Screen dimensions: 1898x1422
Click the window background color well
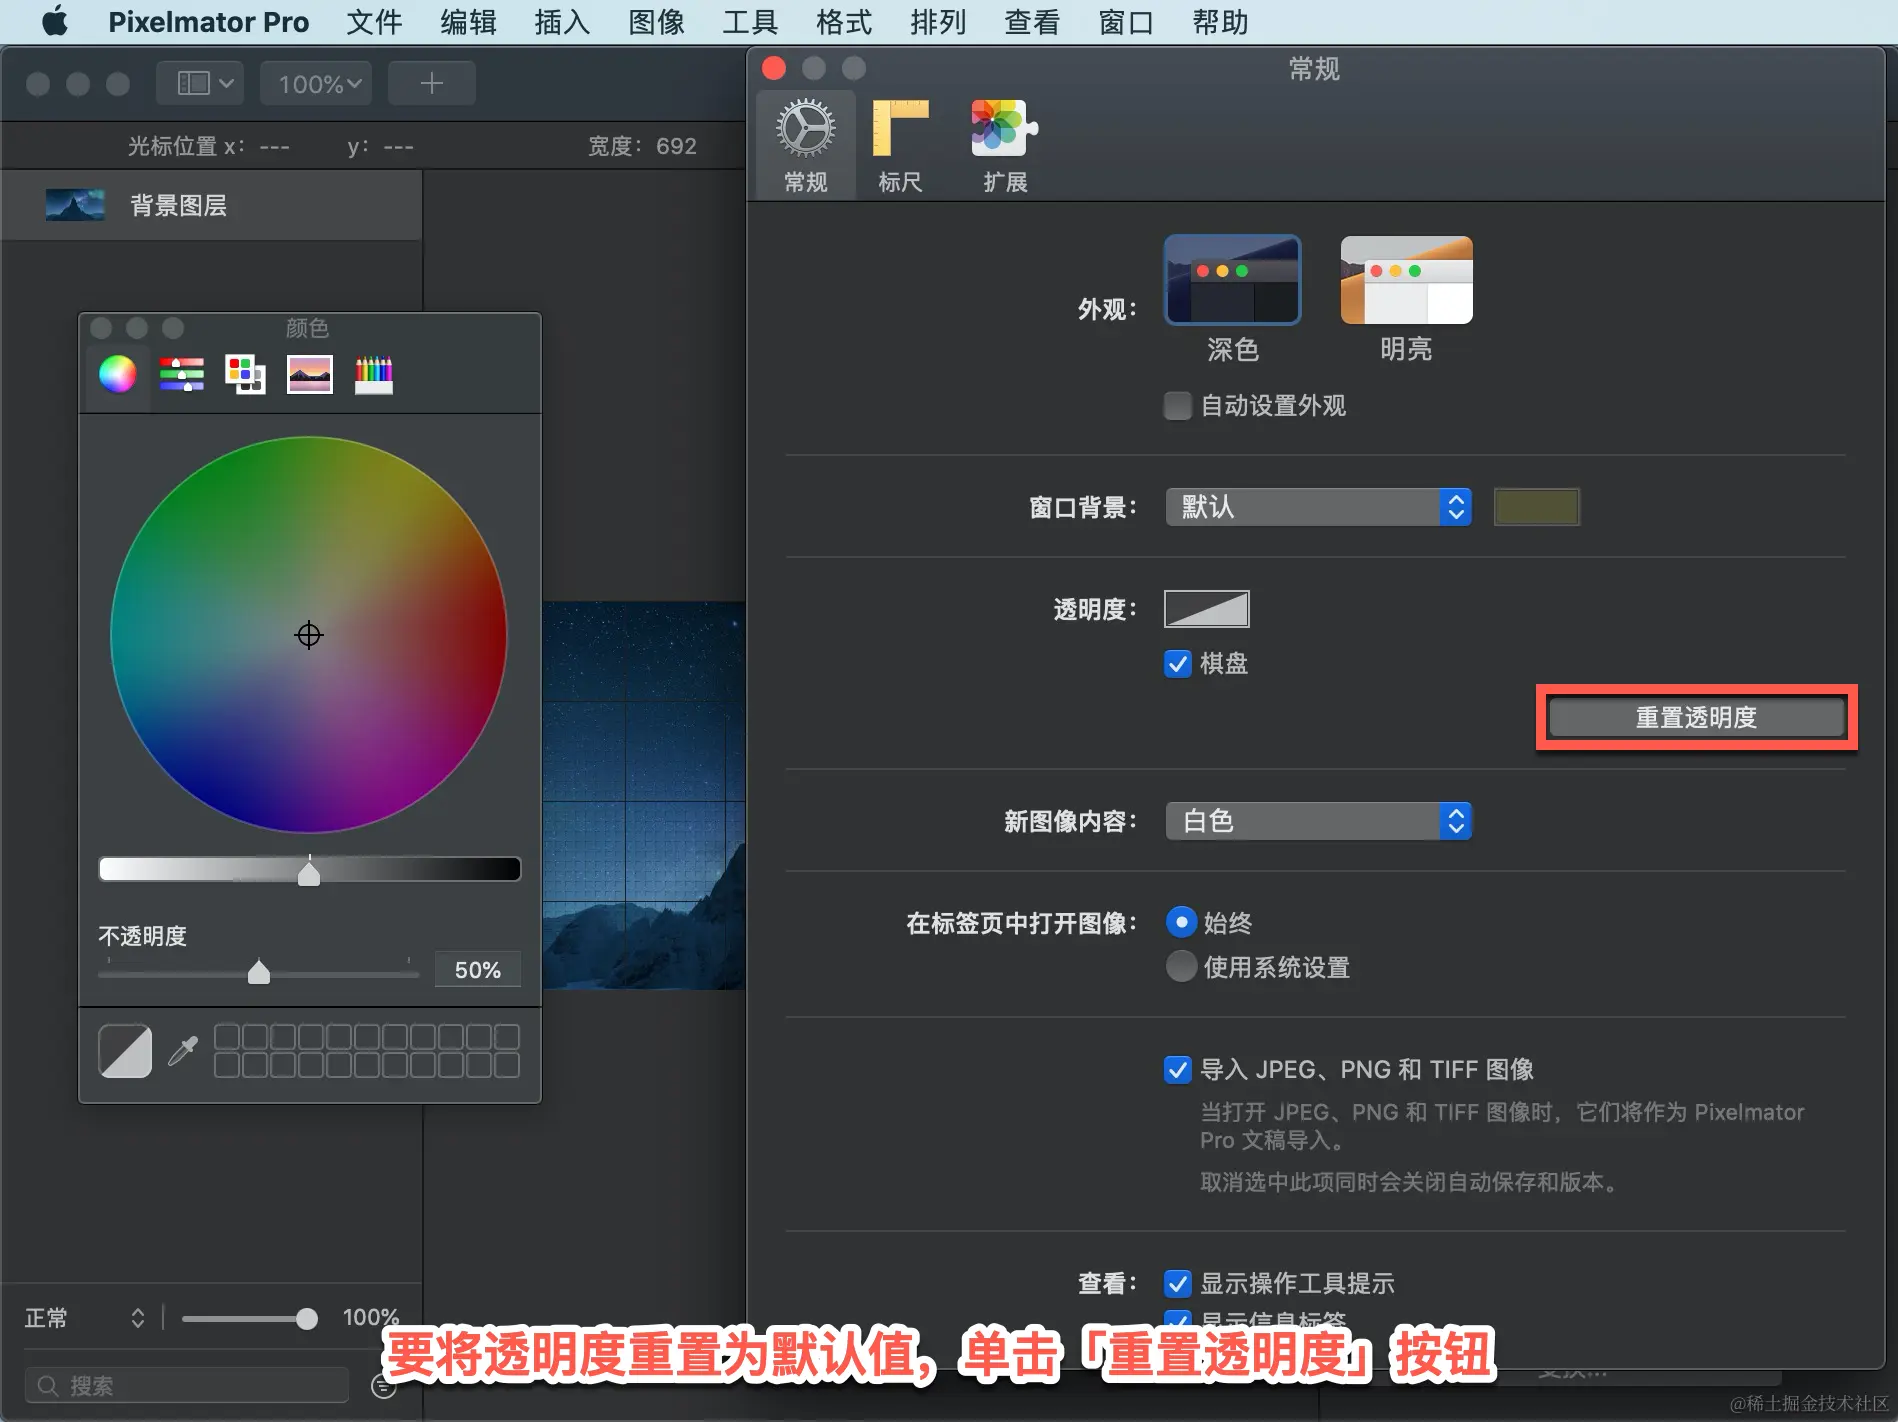click(1536, 507)
